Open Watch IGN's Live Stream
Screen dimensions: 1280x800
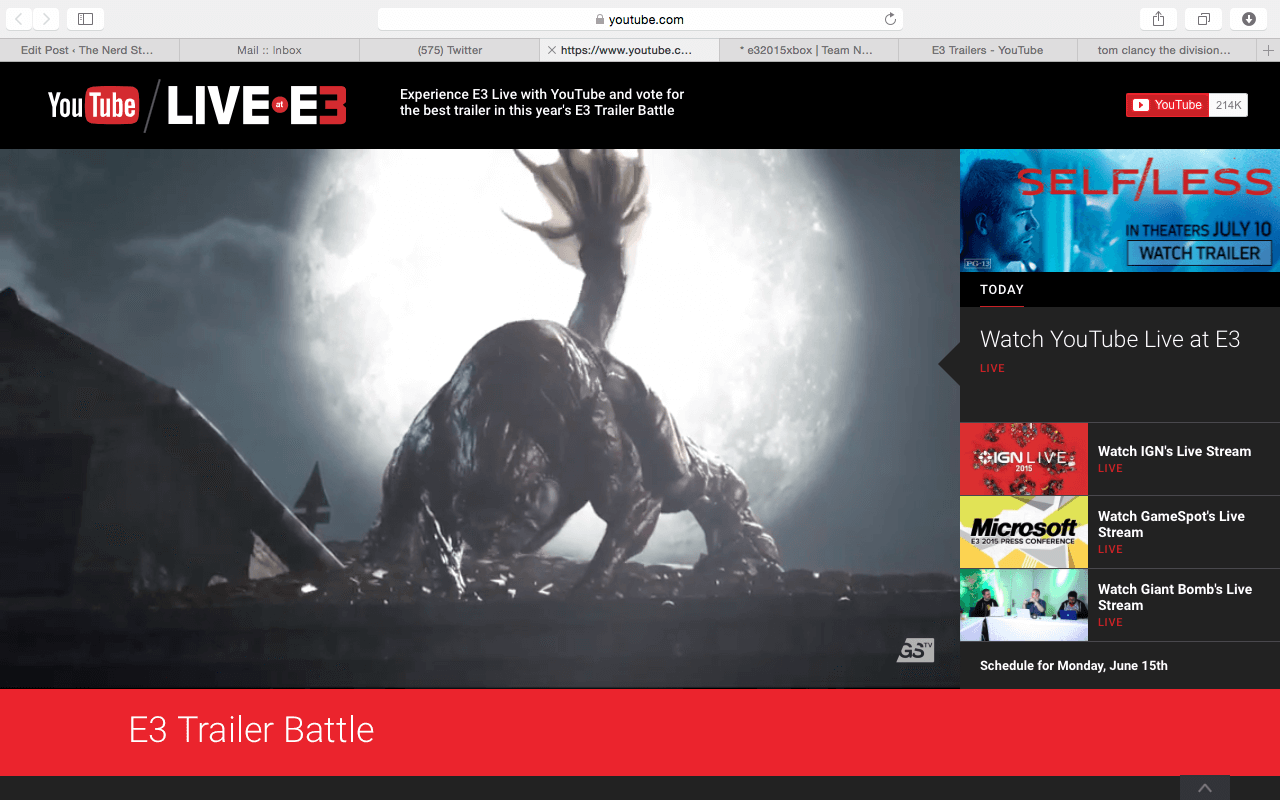pyautogui.click(x=1175, y=451)
